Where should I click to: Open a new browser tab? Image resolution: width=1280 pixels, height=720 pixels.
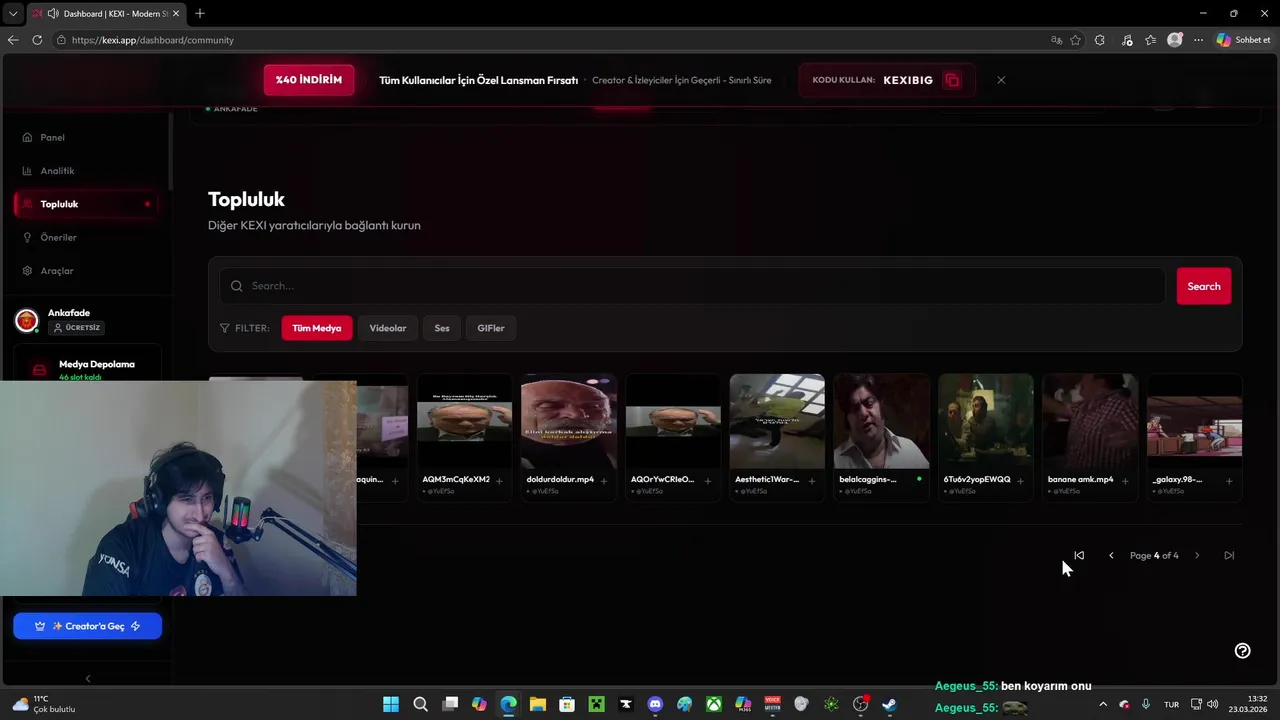200,13
